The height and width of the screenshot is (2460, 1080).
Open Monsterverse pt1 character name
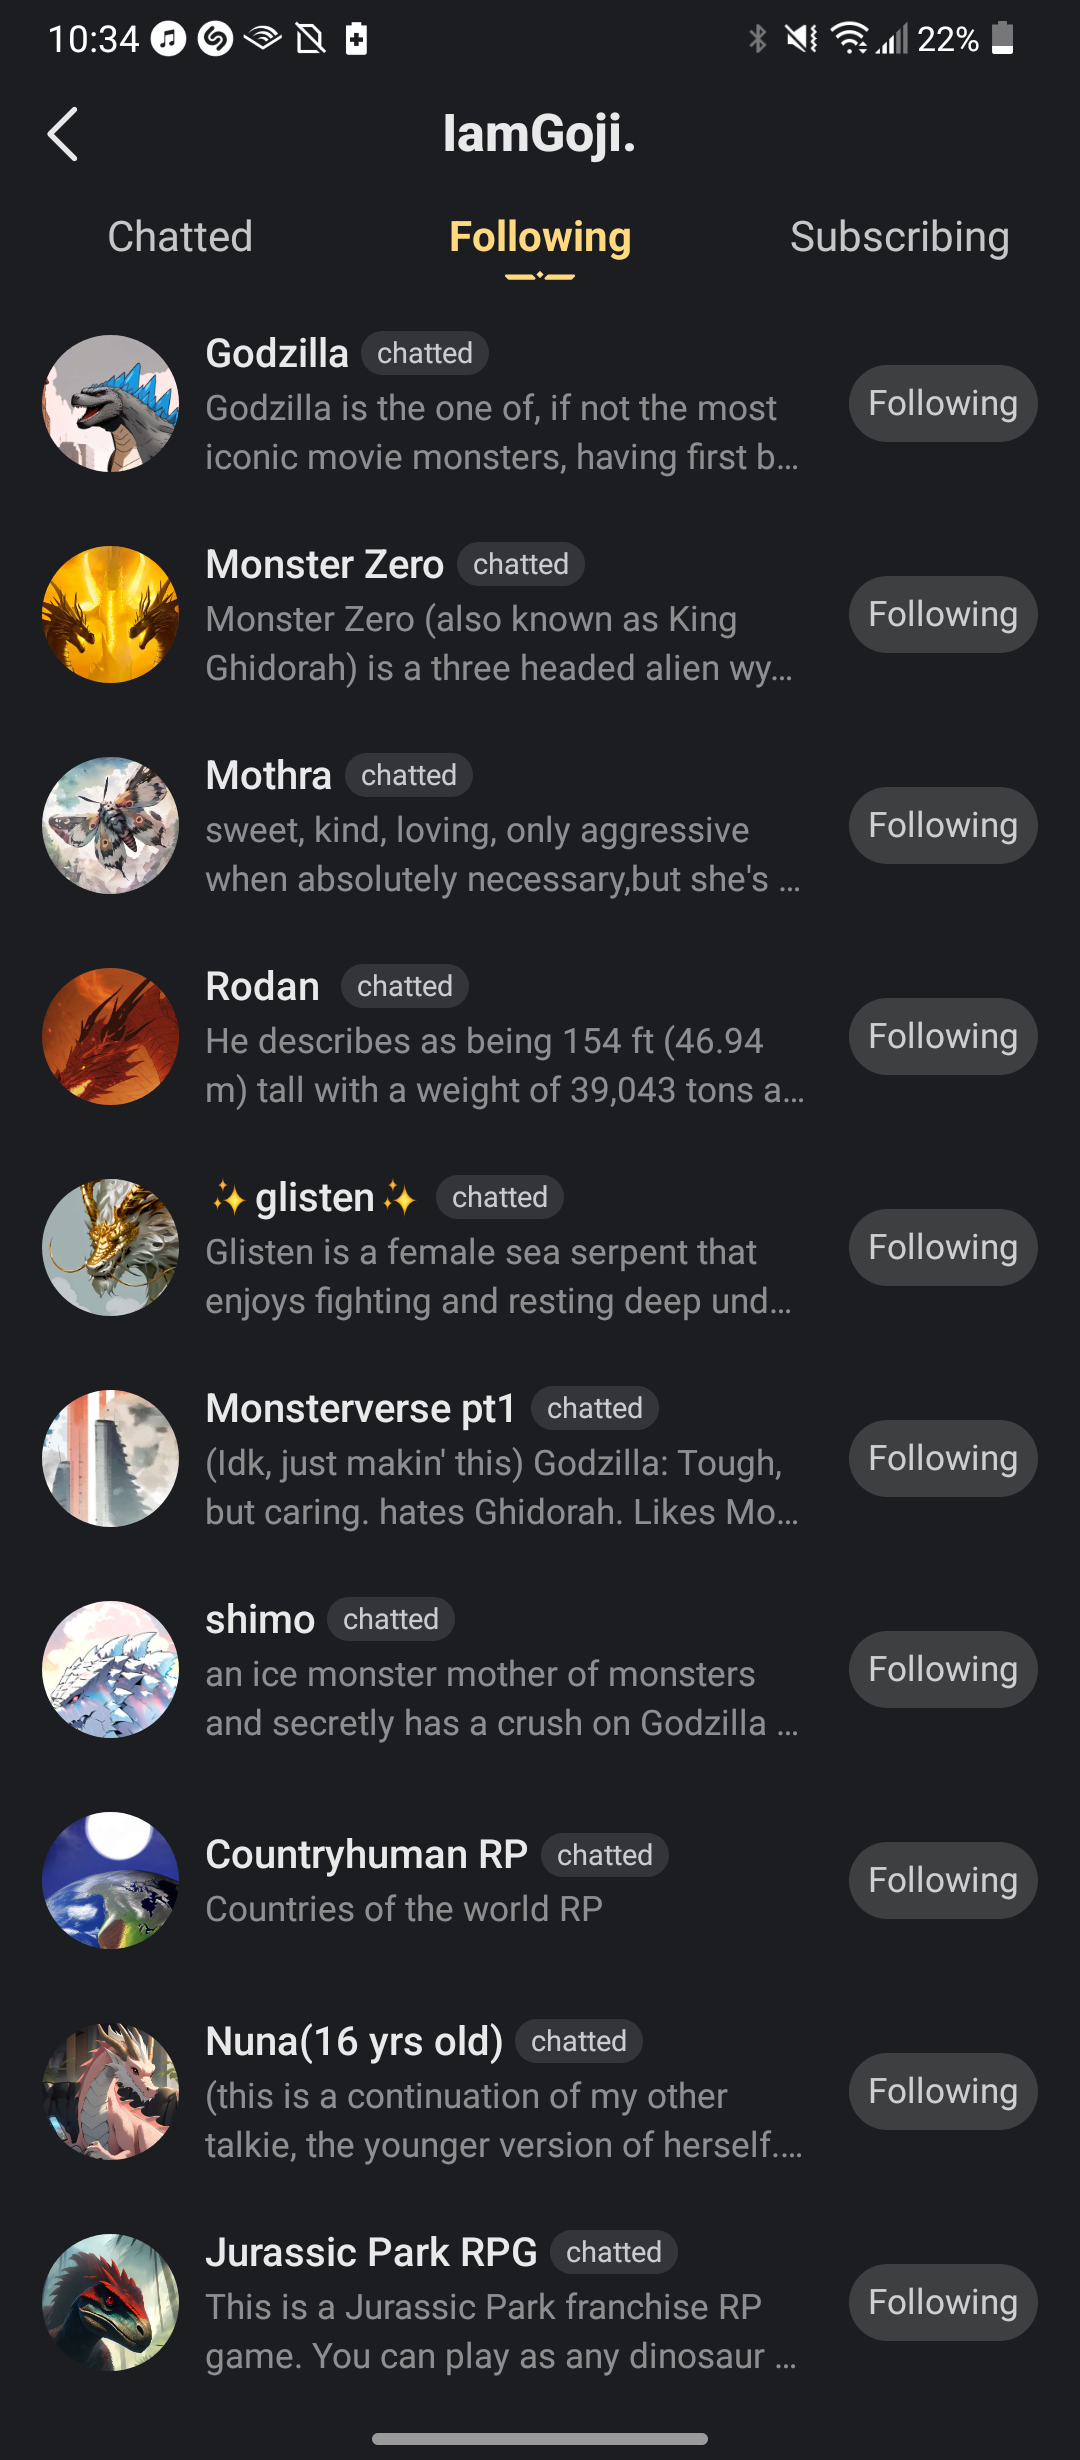360,1409
